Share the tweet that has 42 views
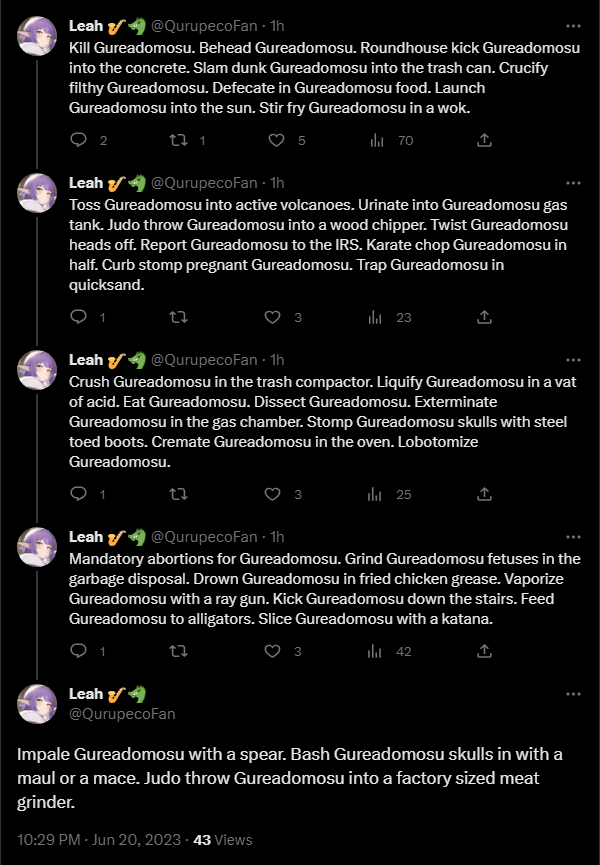The image size is (600, 865). click(x=484, y=651)
